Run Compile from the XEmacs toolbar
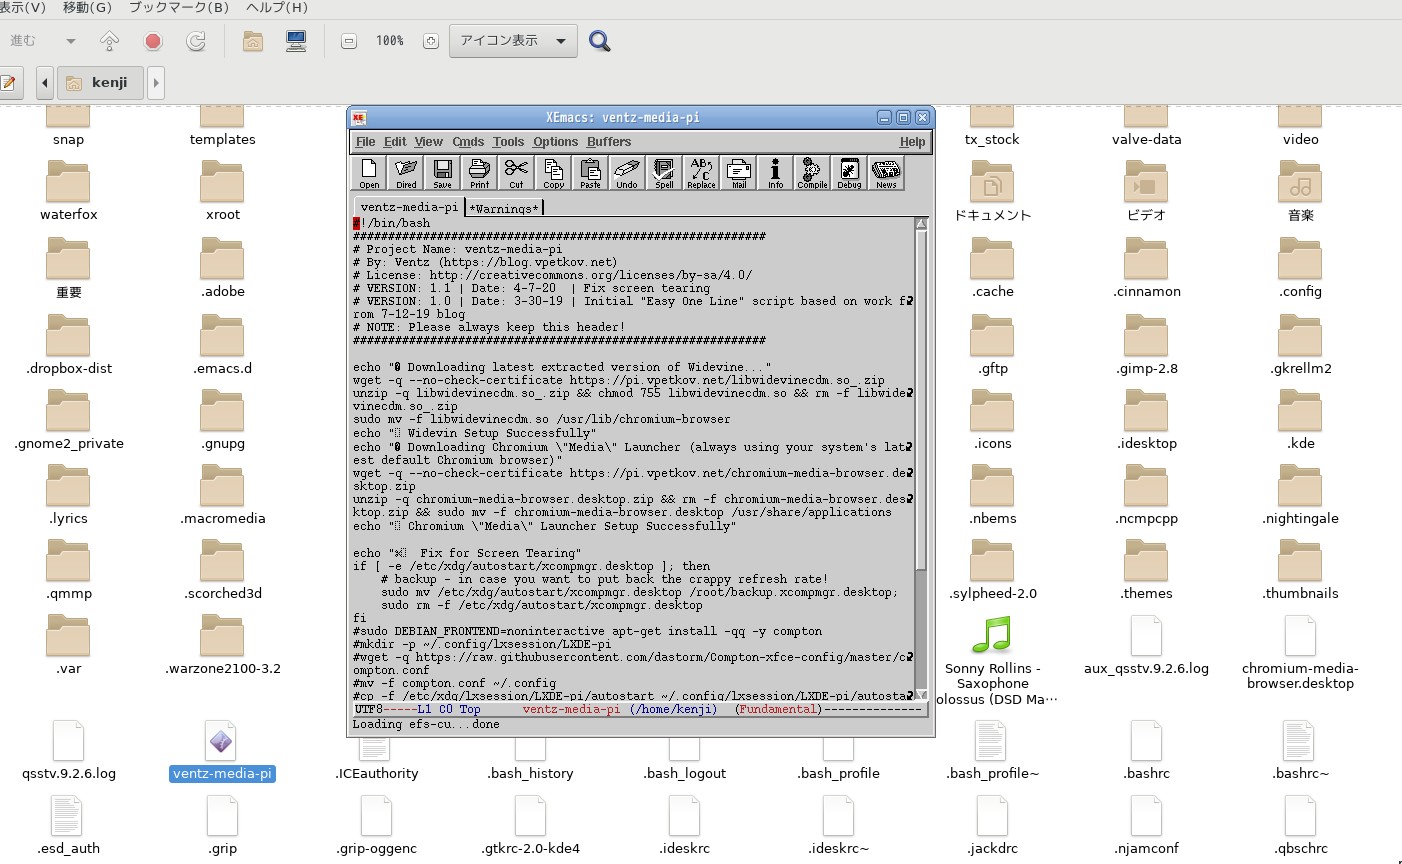The height and width of the screenshot is (864, 1402). (x=812, y=172)
